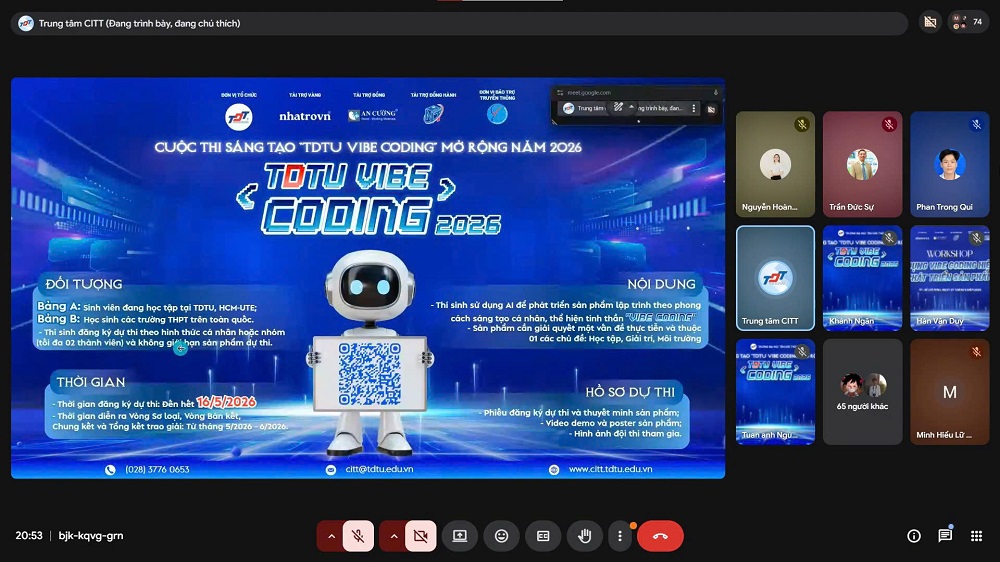This screenshot has height=562, width=1000.
Task: Click three-dot menu in shared preview bar
Action: (x=694, y=108)
